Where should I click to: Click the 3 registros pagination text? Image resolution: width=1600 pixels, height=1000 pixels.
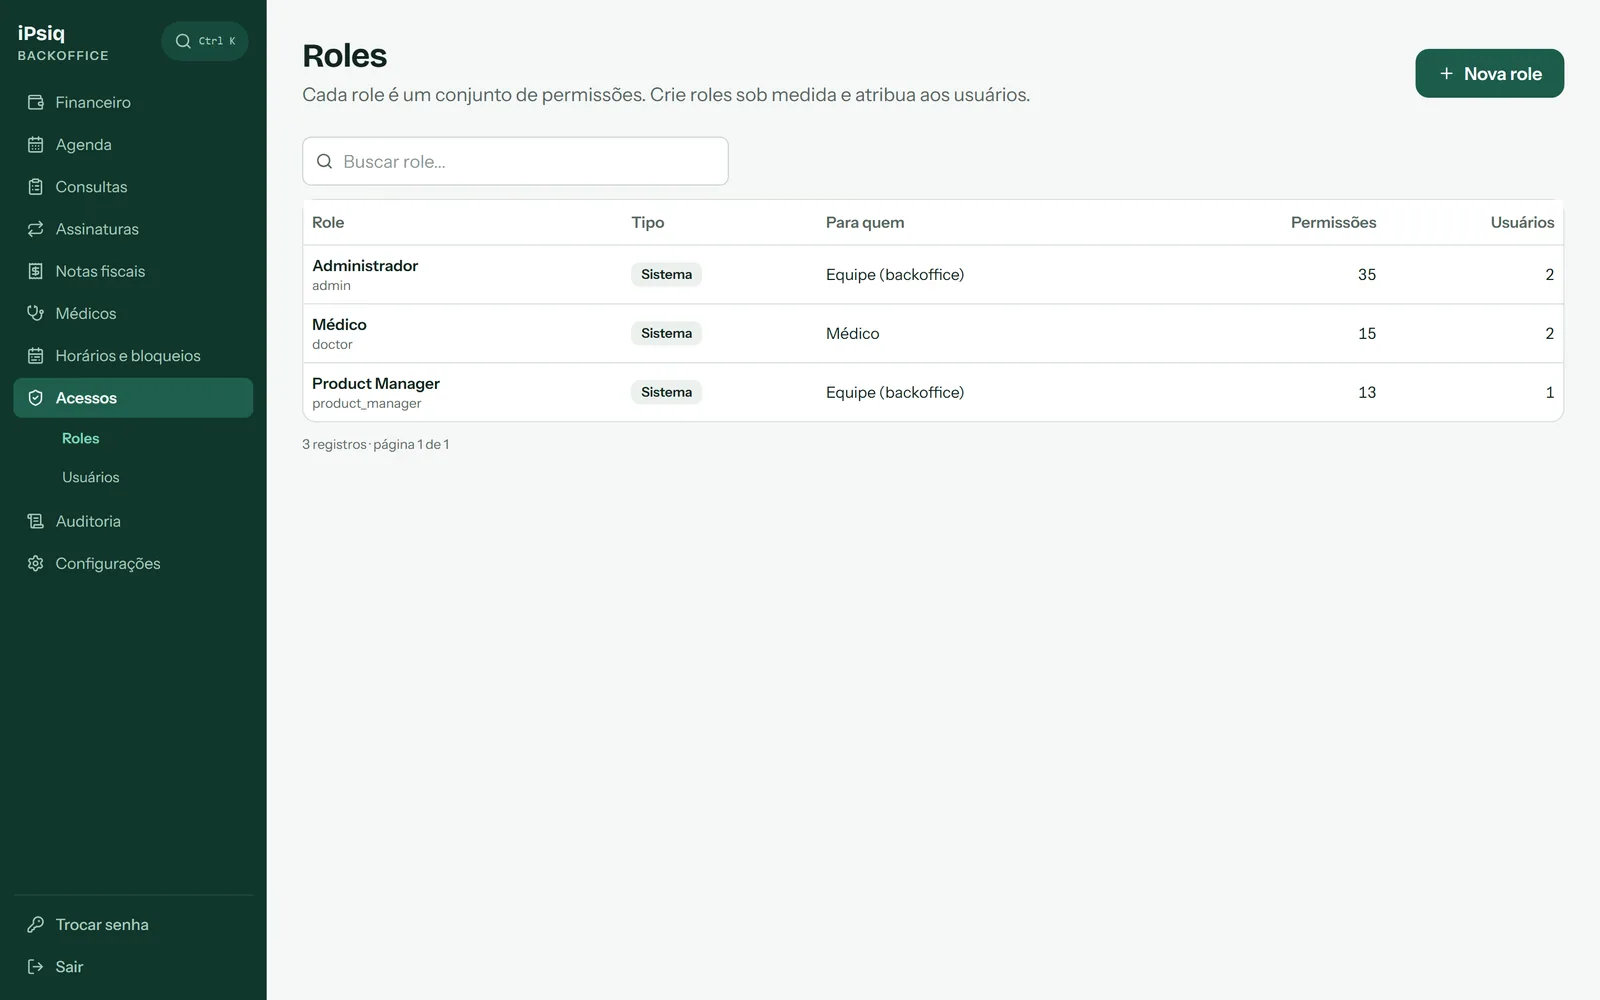pos(376,444)
